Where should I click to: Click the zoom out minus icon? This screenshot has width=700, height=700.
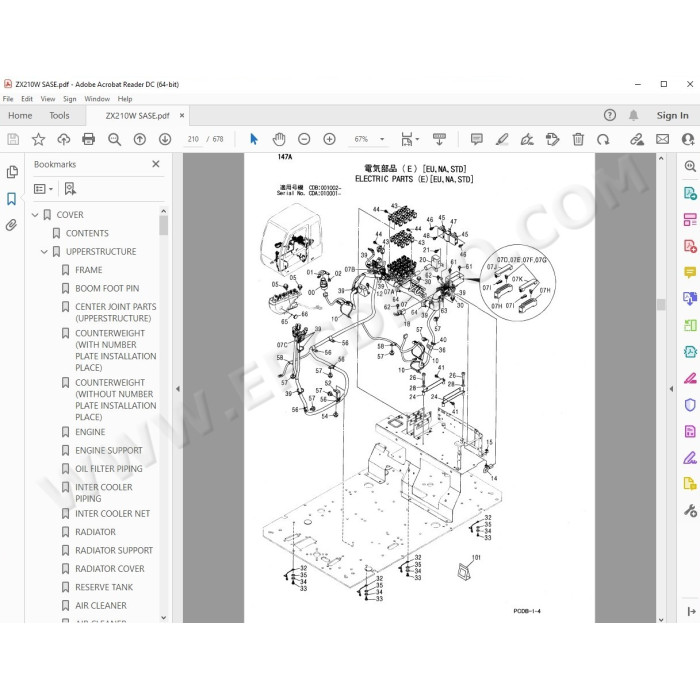304,139
